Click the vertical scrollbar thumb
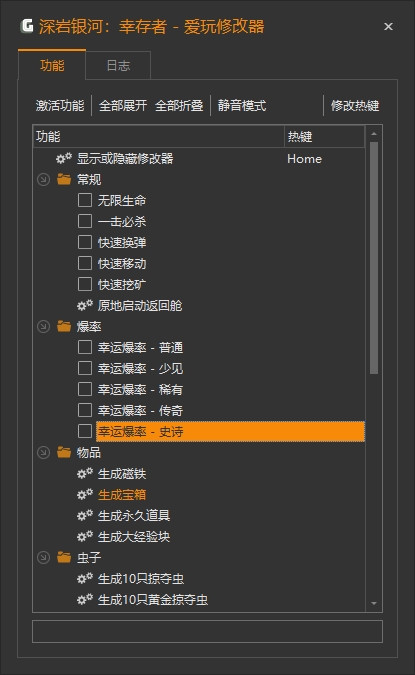This screenshot has width=415, height=675. point(374,258)
